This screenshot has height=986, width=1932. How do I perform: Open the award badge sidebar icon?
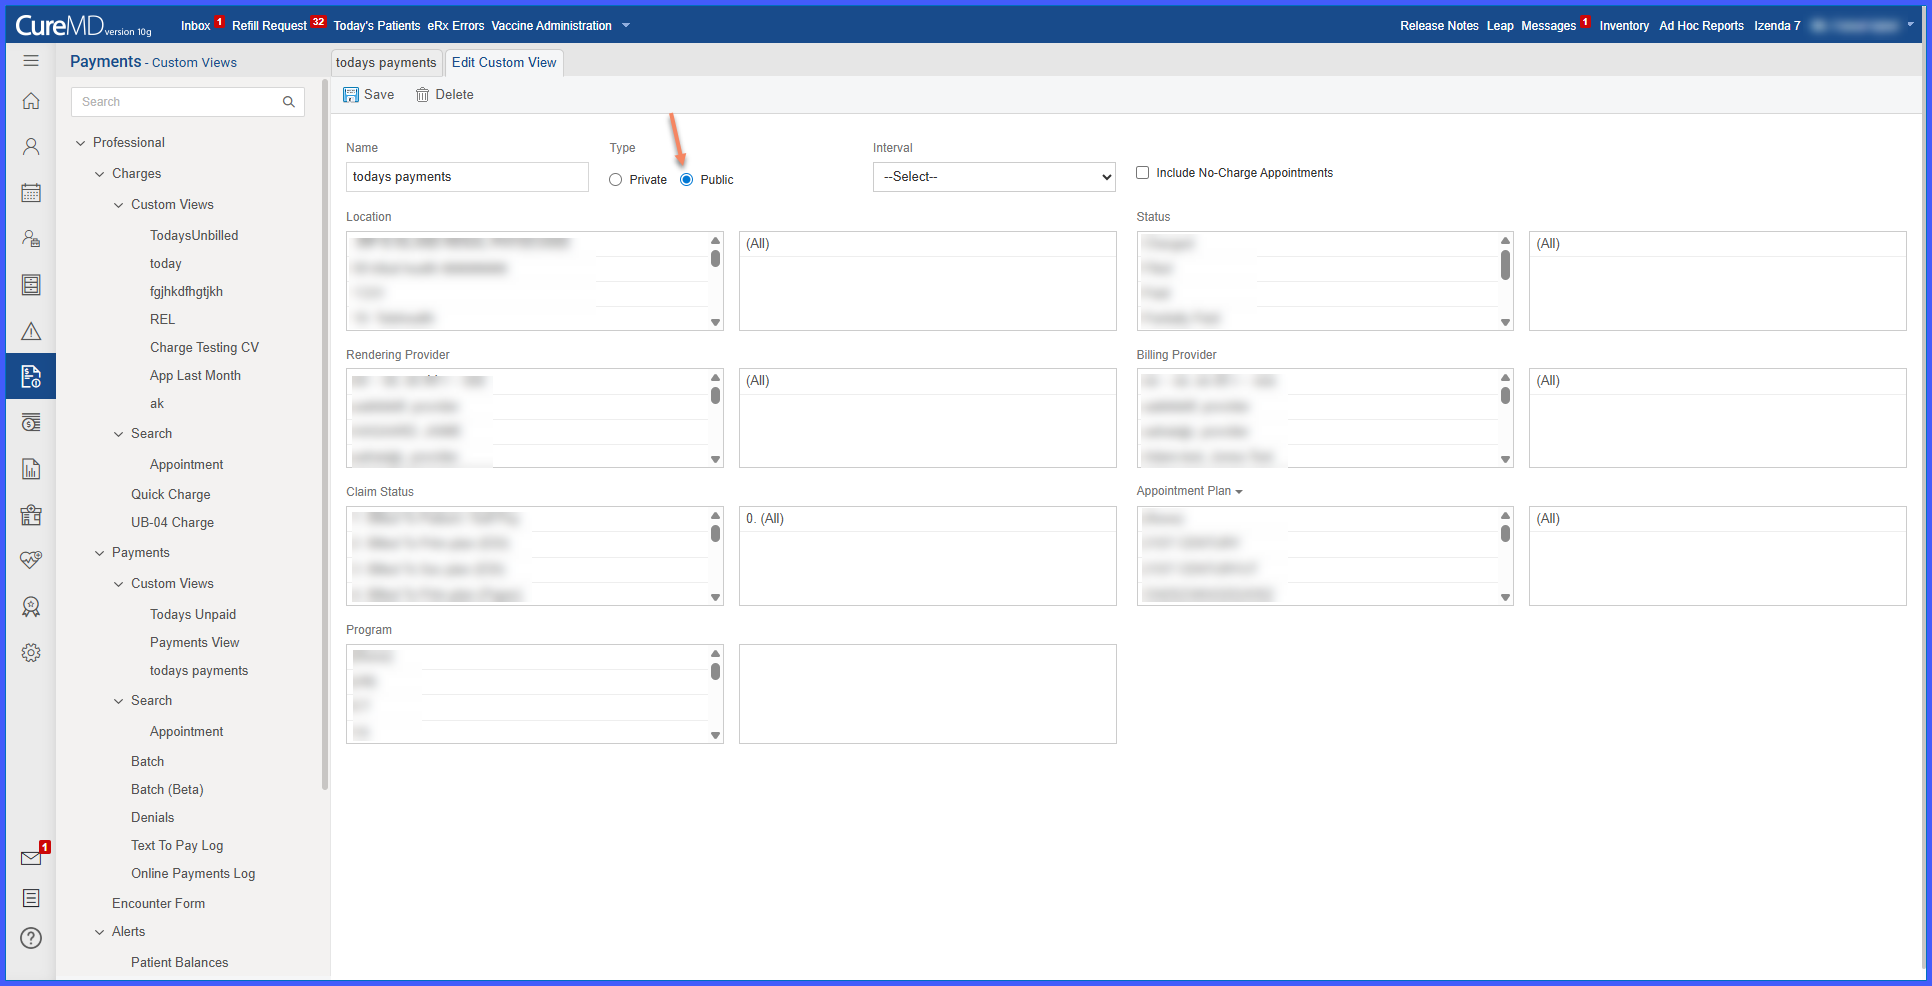pos(31,607)
